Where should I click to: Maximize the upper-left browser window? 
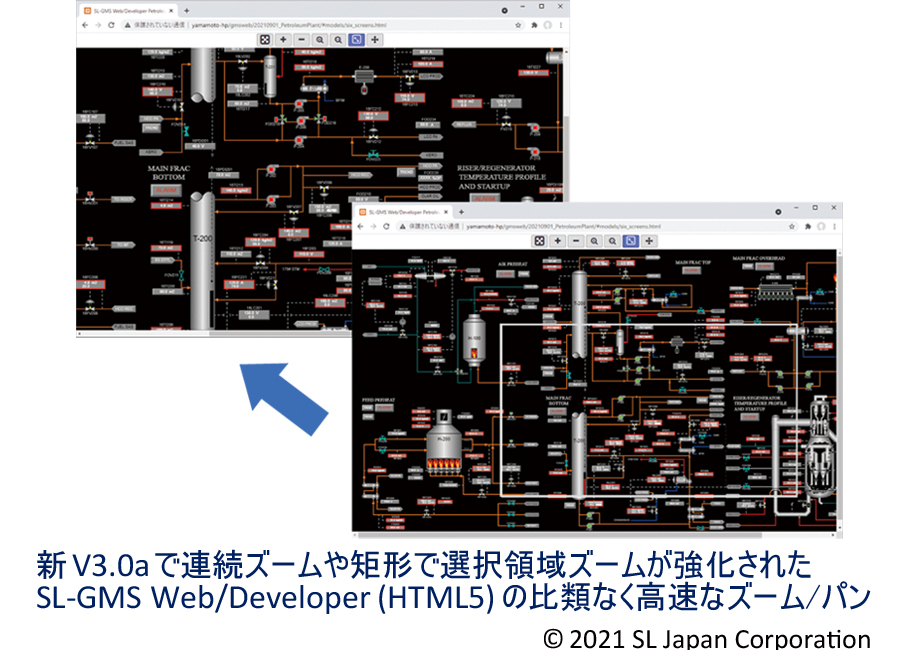[542, 6]
